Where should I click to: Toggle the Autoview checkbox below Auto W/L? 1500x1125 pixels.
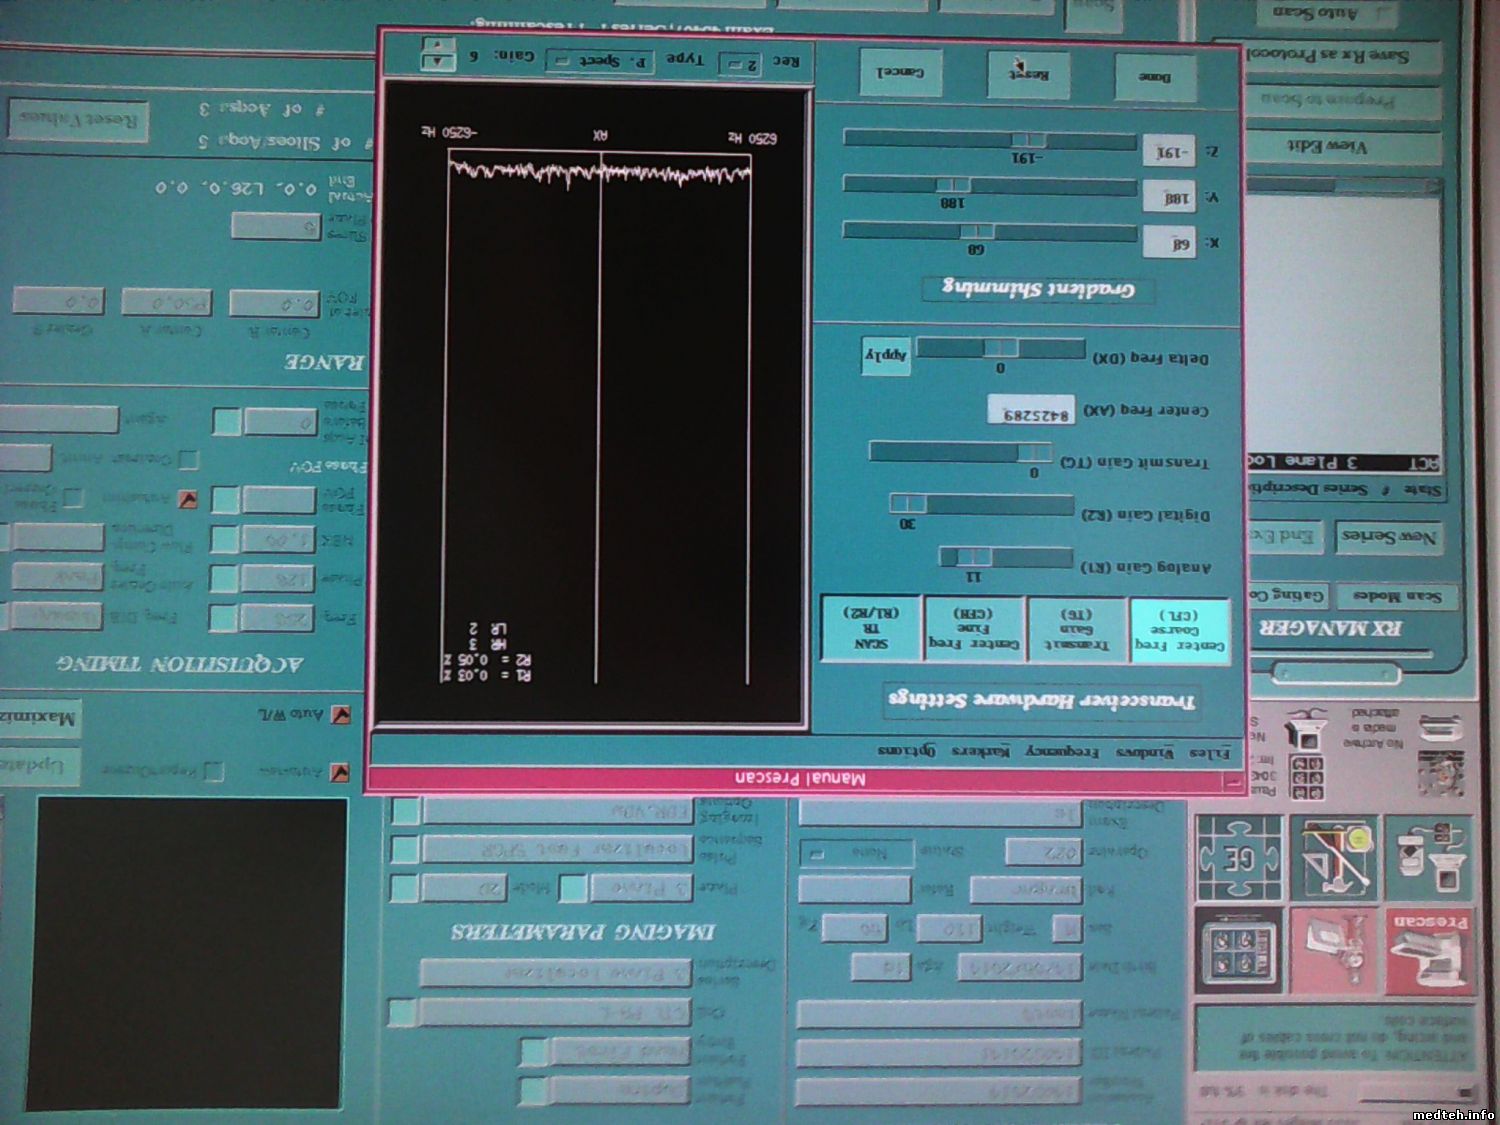[x=340, y=773]
